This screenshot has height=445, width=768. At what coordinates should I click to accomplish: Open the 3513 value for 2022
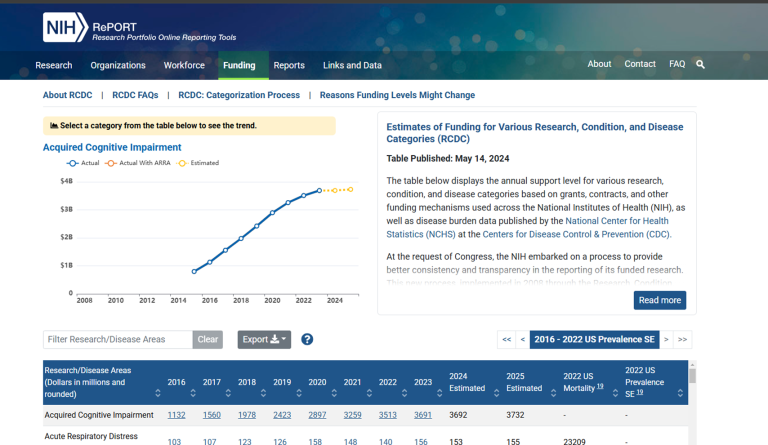tap(388, 415)
